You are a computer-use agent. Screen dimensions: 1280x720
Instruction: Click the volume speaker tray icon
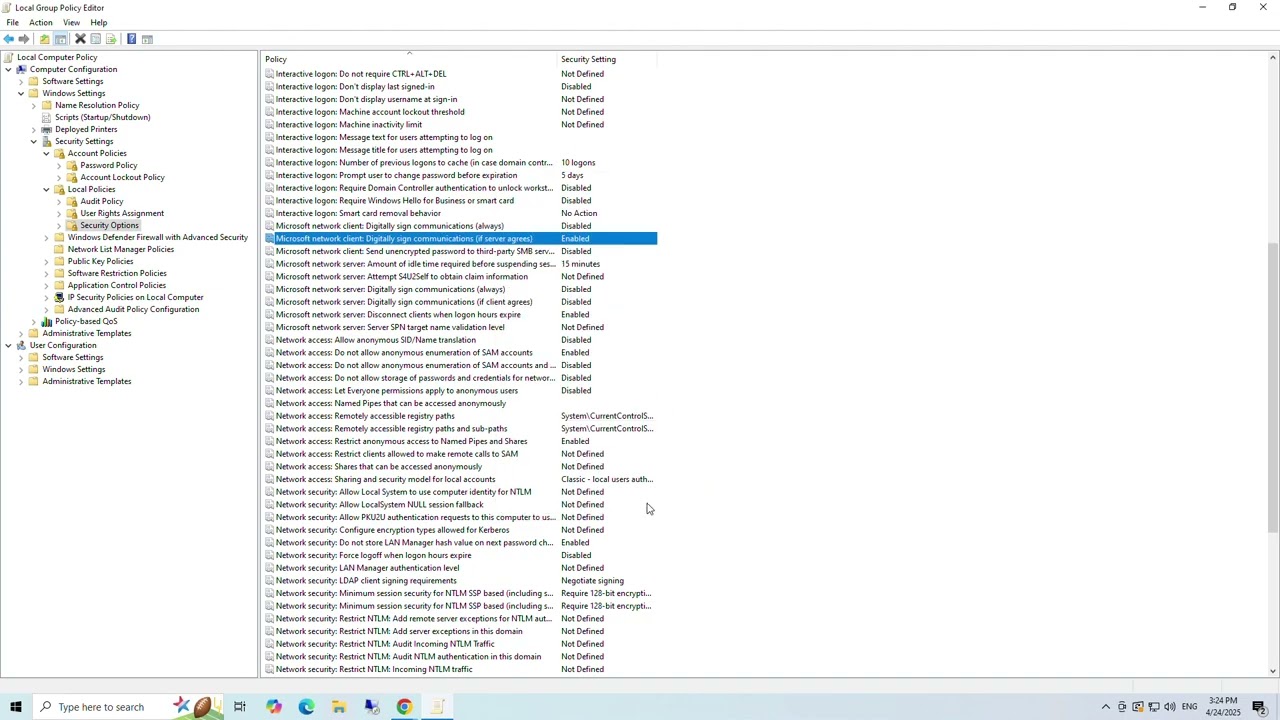1170,707
